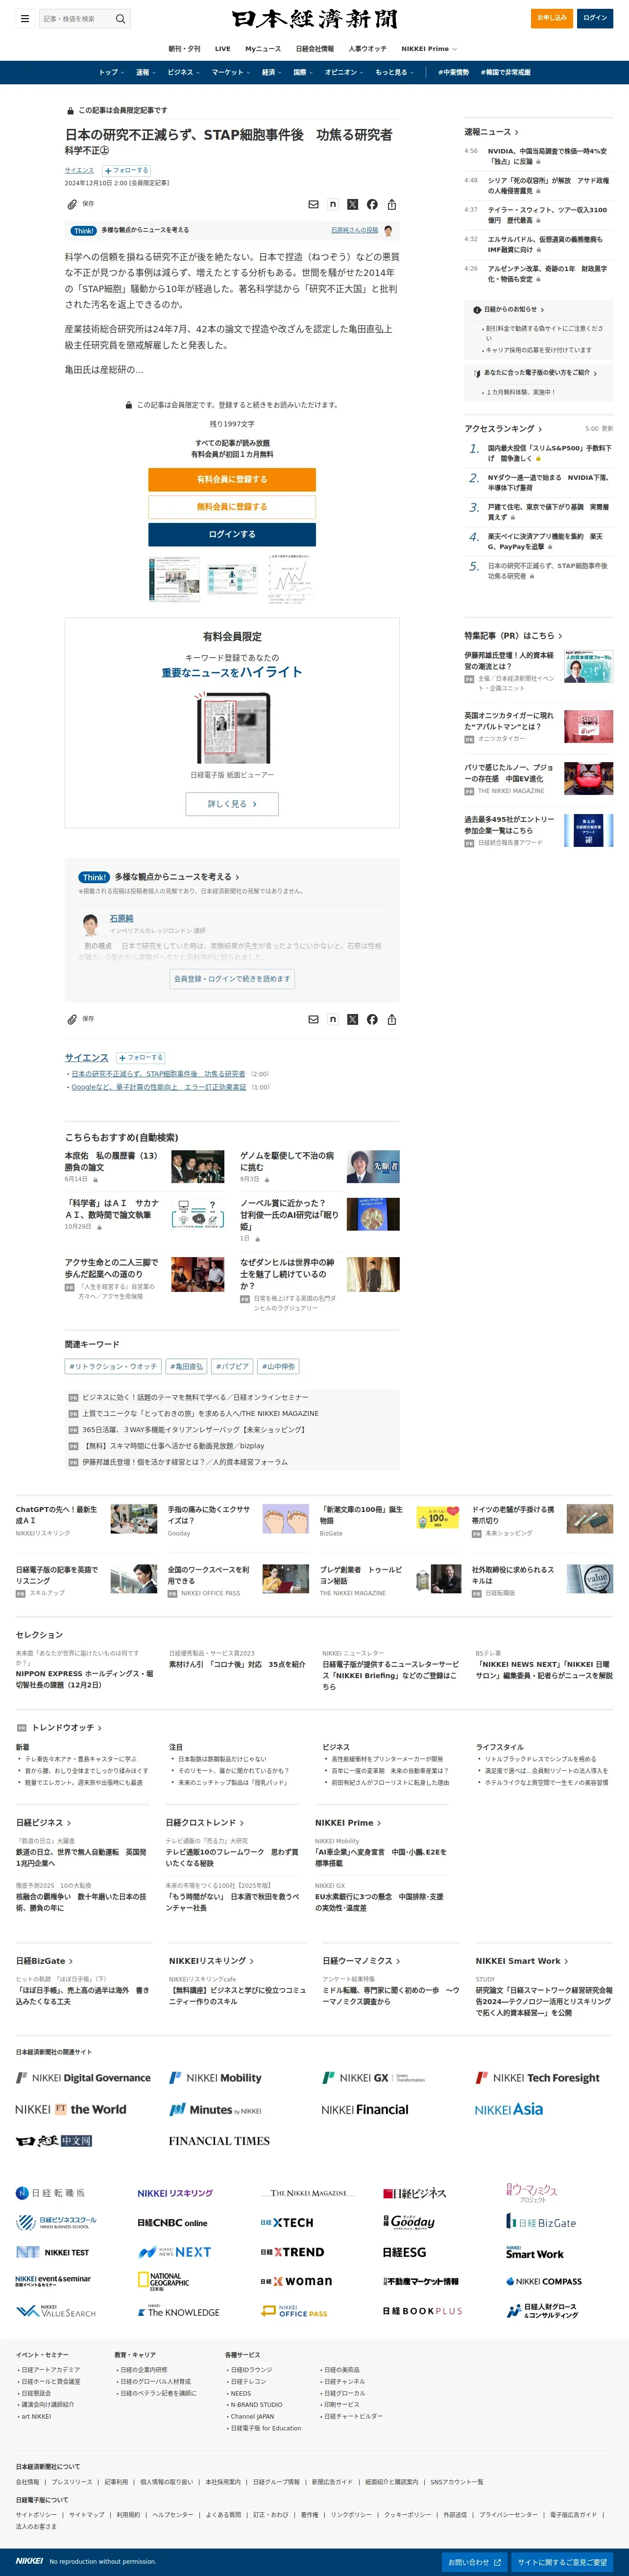Expand the もっと見る navigation dropdown
Viewport: 629px width, 2576px height.
point(395,72)
